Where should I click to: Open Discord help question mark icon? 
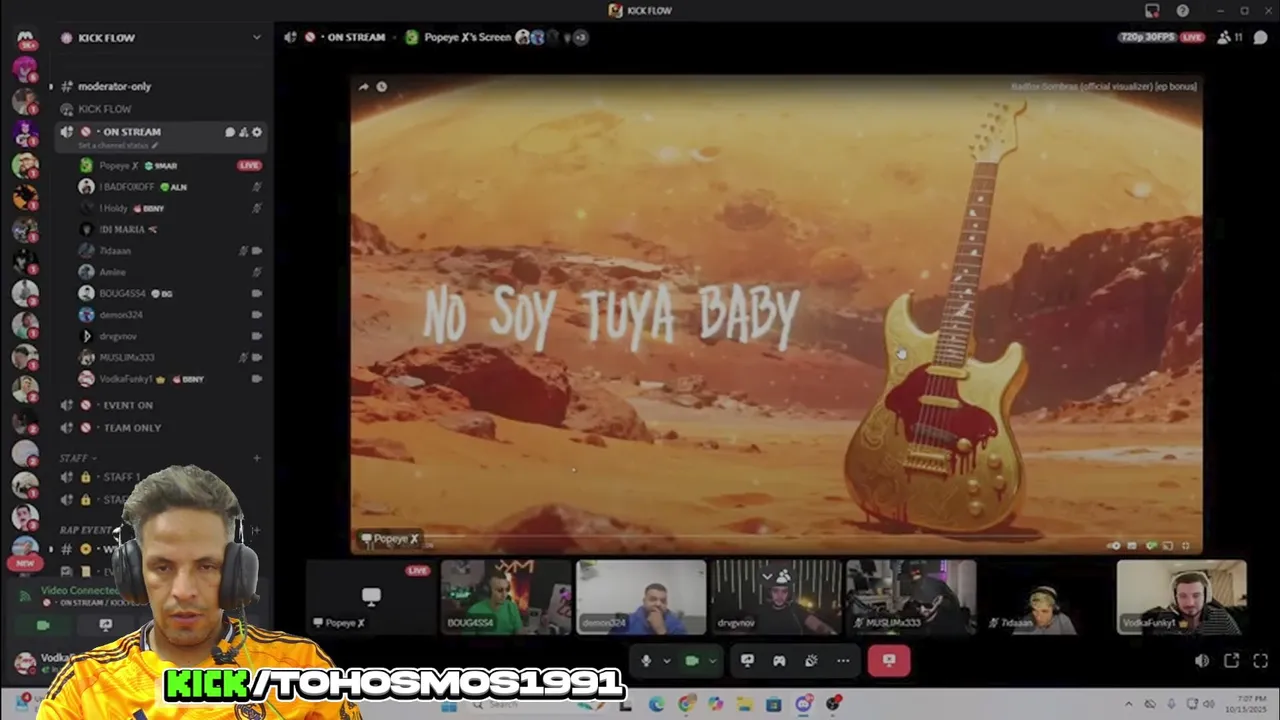[1182, 11]
